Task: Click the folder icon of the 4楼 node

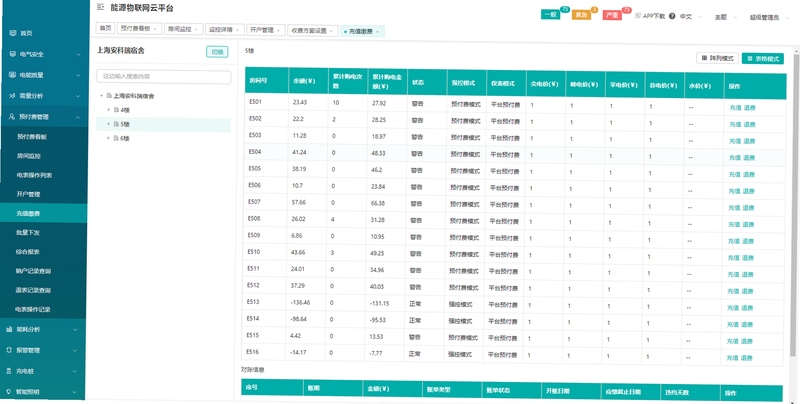Action: tap(116, 110)
